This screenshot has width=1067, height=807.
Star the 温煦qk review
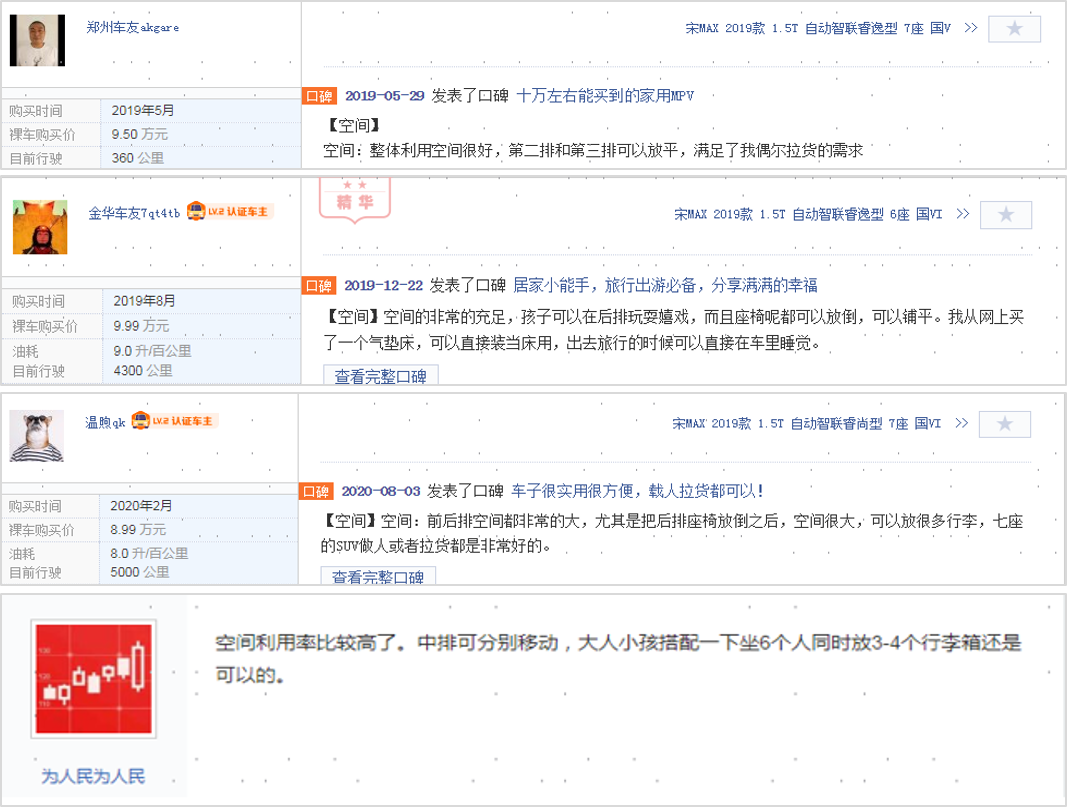pos(1005,424)
